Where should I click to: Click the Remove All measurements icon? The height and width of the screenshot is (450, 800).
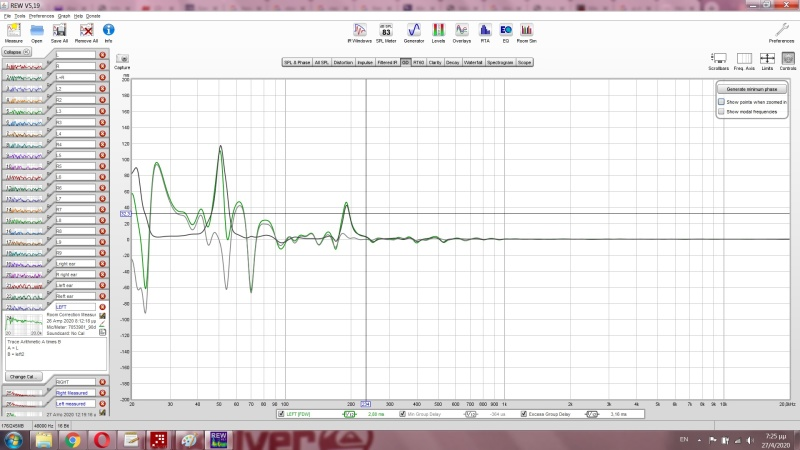pyautogui.click(x=87, y=32)
